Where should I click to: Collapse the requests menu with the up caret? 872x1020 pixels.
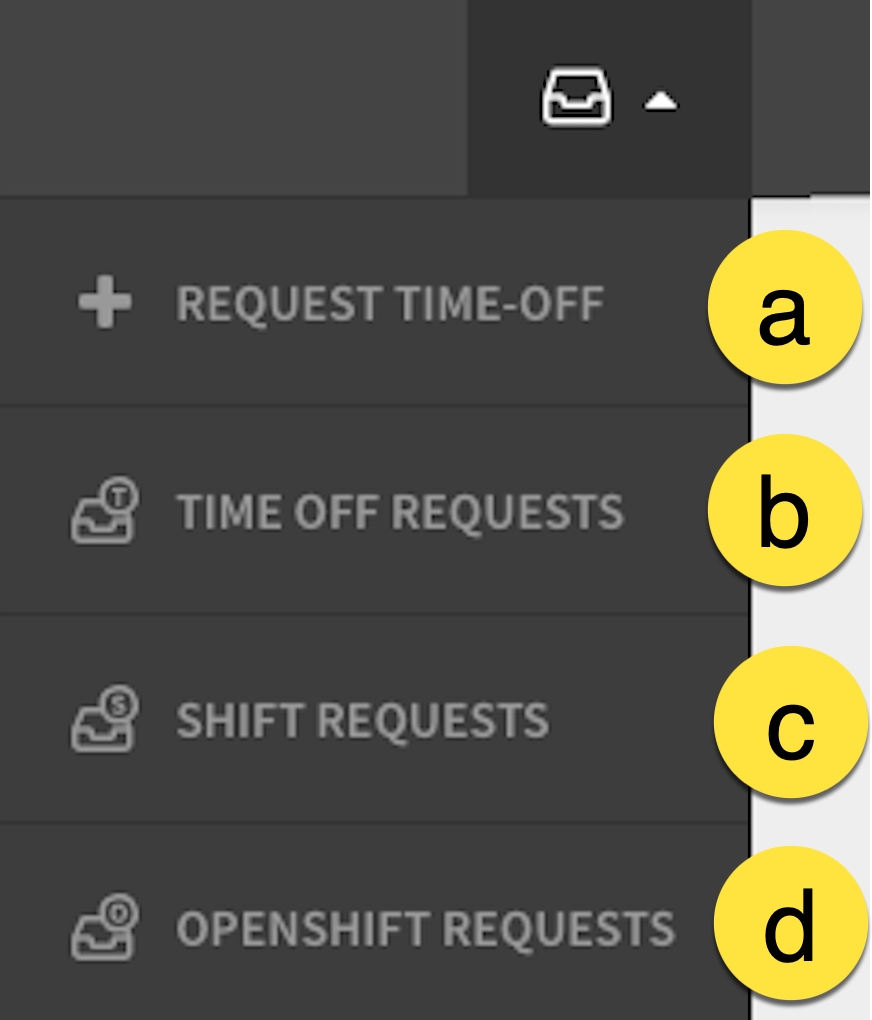(x=661, y=101)
